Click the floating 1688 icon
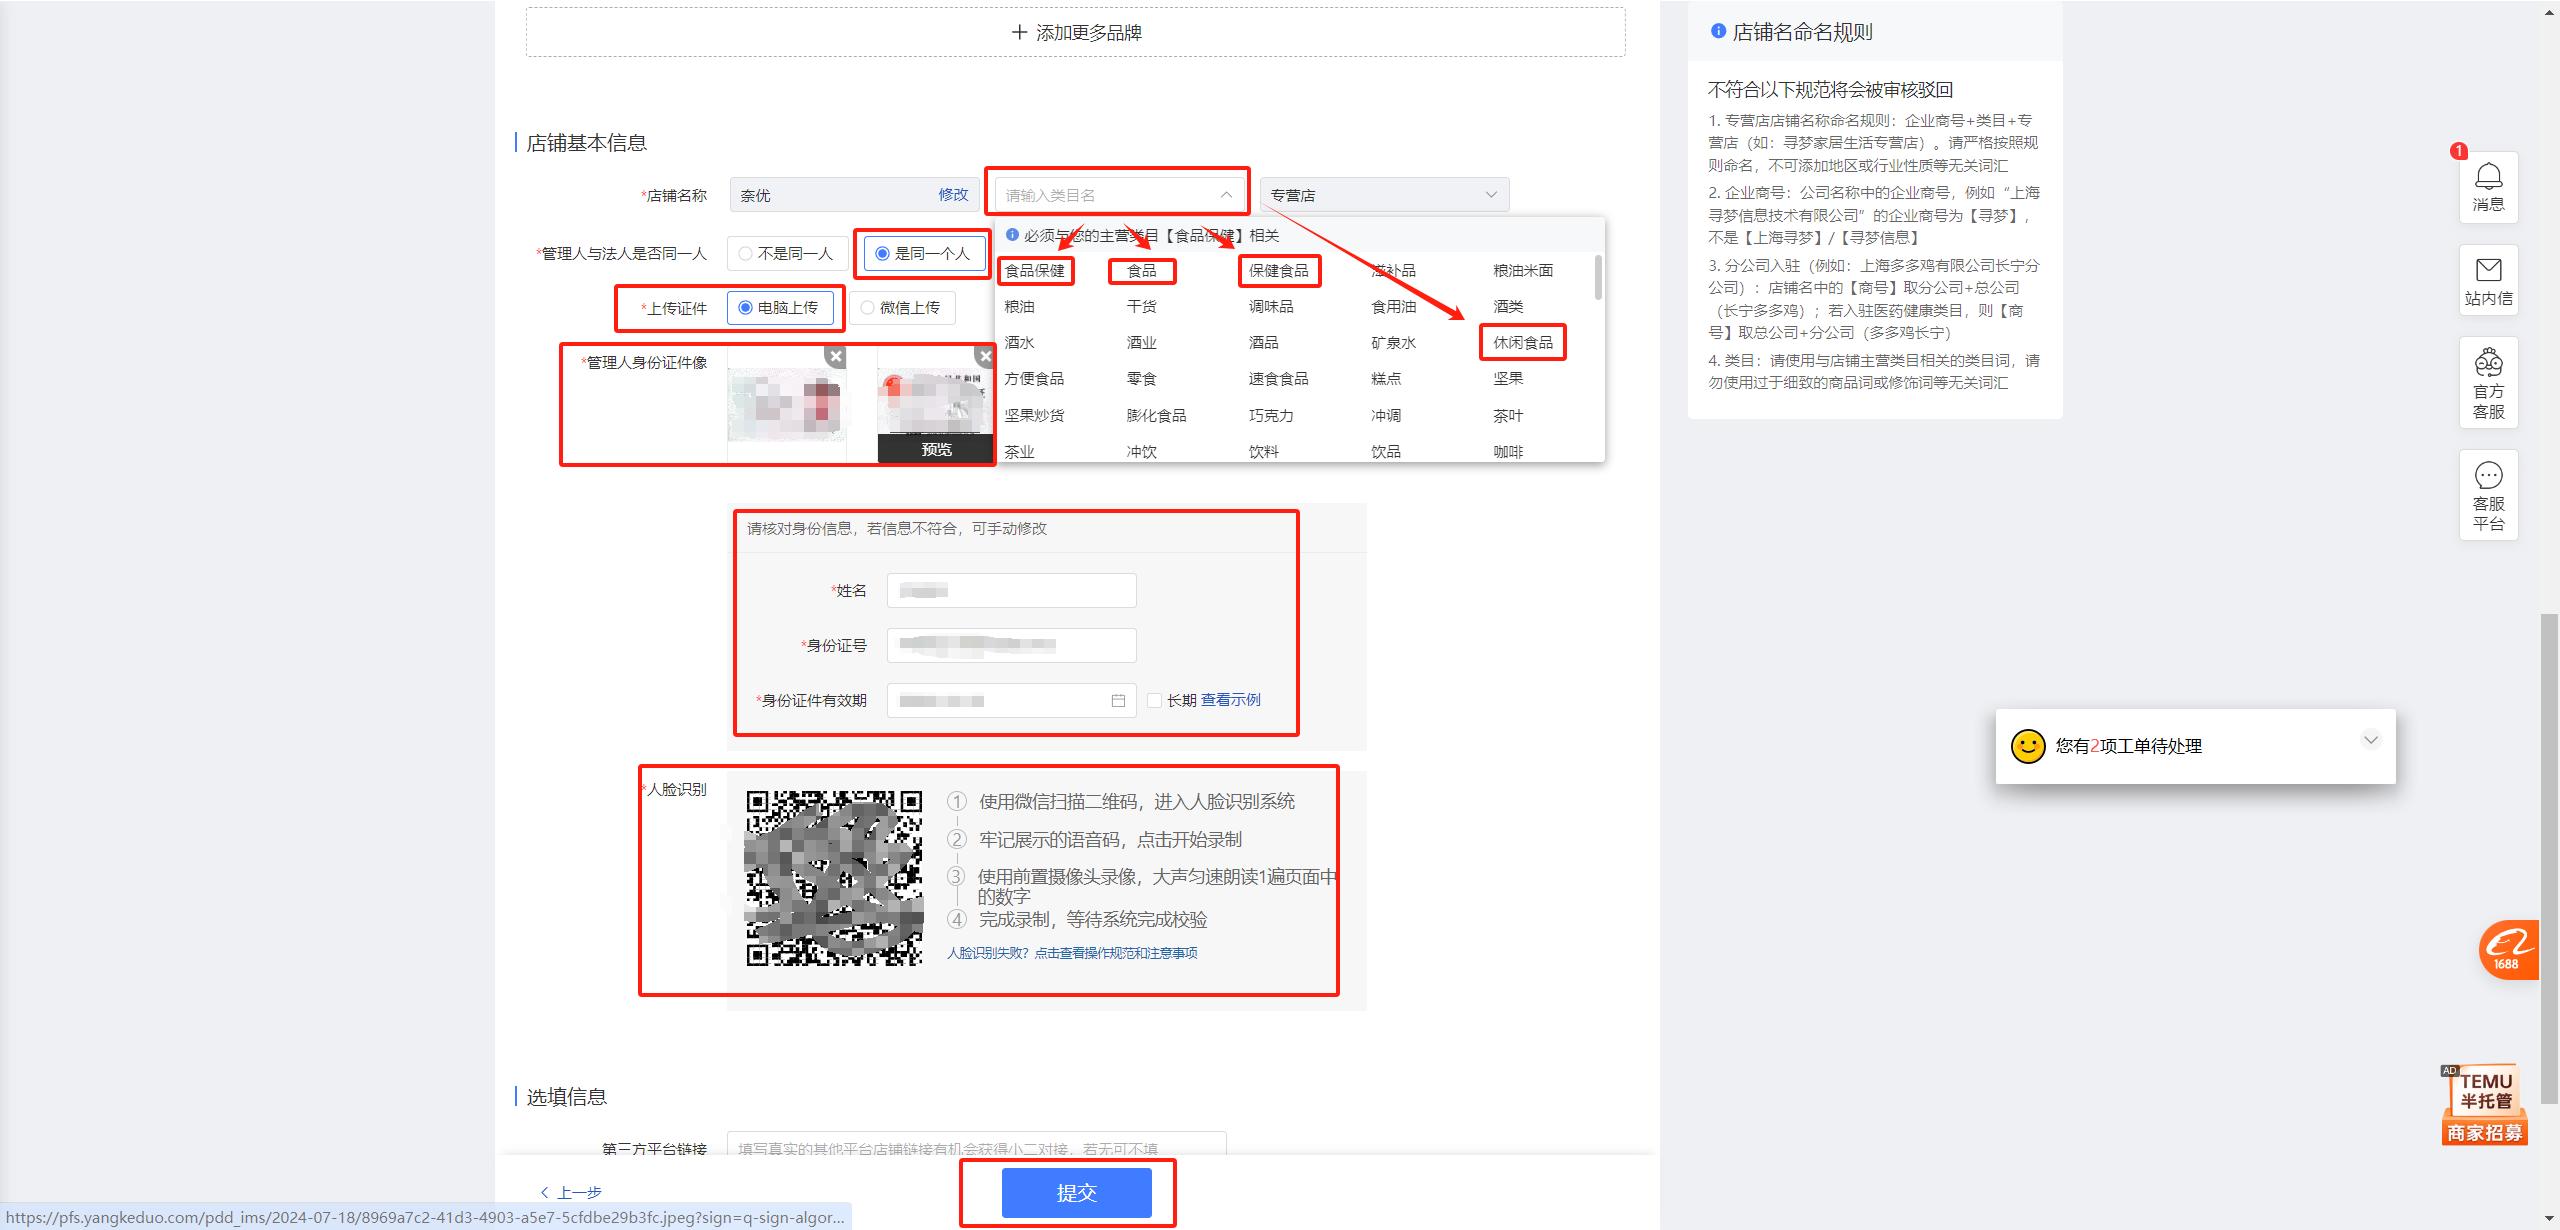This screenshot has width=2560, height=1230. tap(2507, 950)
